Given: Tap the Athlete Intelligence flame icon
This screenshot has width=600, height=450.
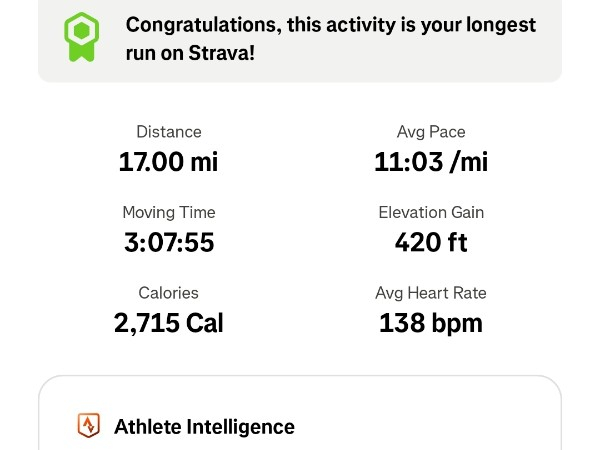Looking at the screenshot, I should coord(89,426).
